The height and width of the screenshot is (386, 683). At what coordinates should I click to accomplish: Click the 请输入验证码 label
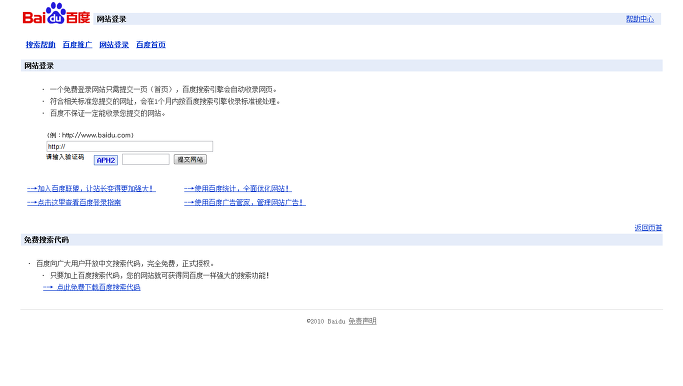(x=65, y=157)
